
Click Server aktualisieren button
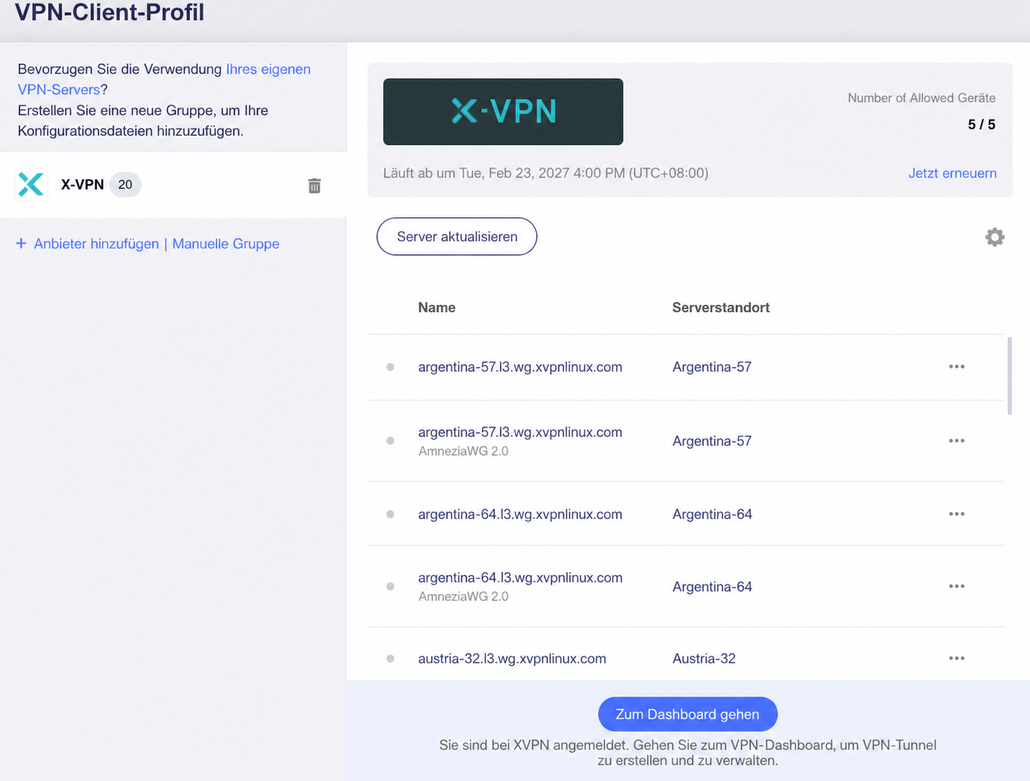click(457, 236)
